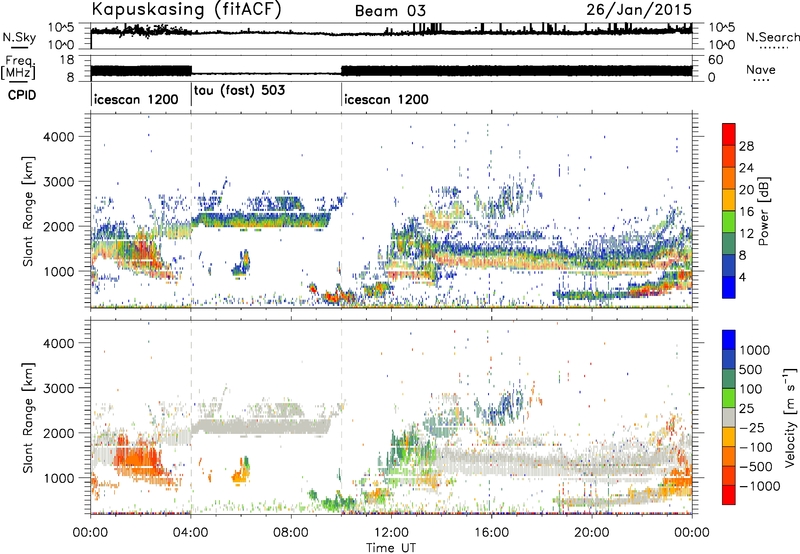Click the "2000" tick of the power panel

click(x=58, y=226)
